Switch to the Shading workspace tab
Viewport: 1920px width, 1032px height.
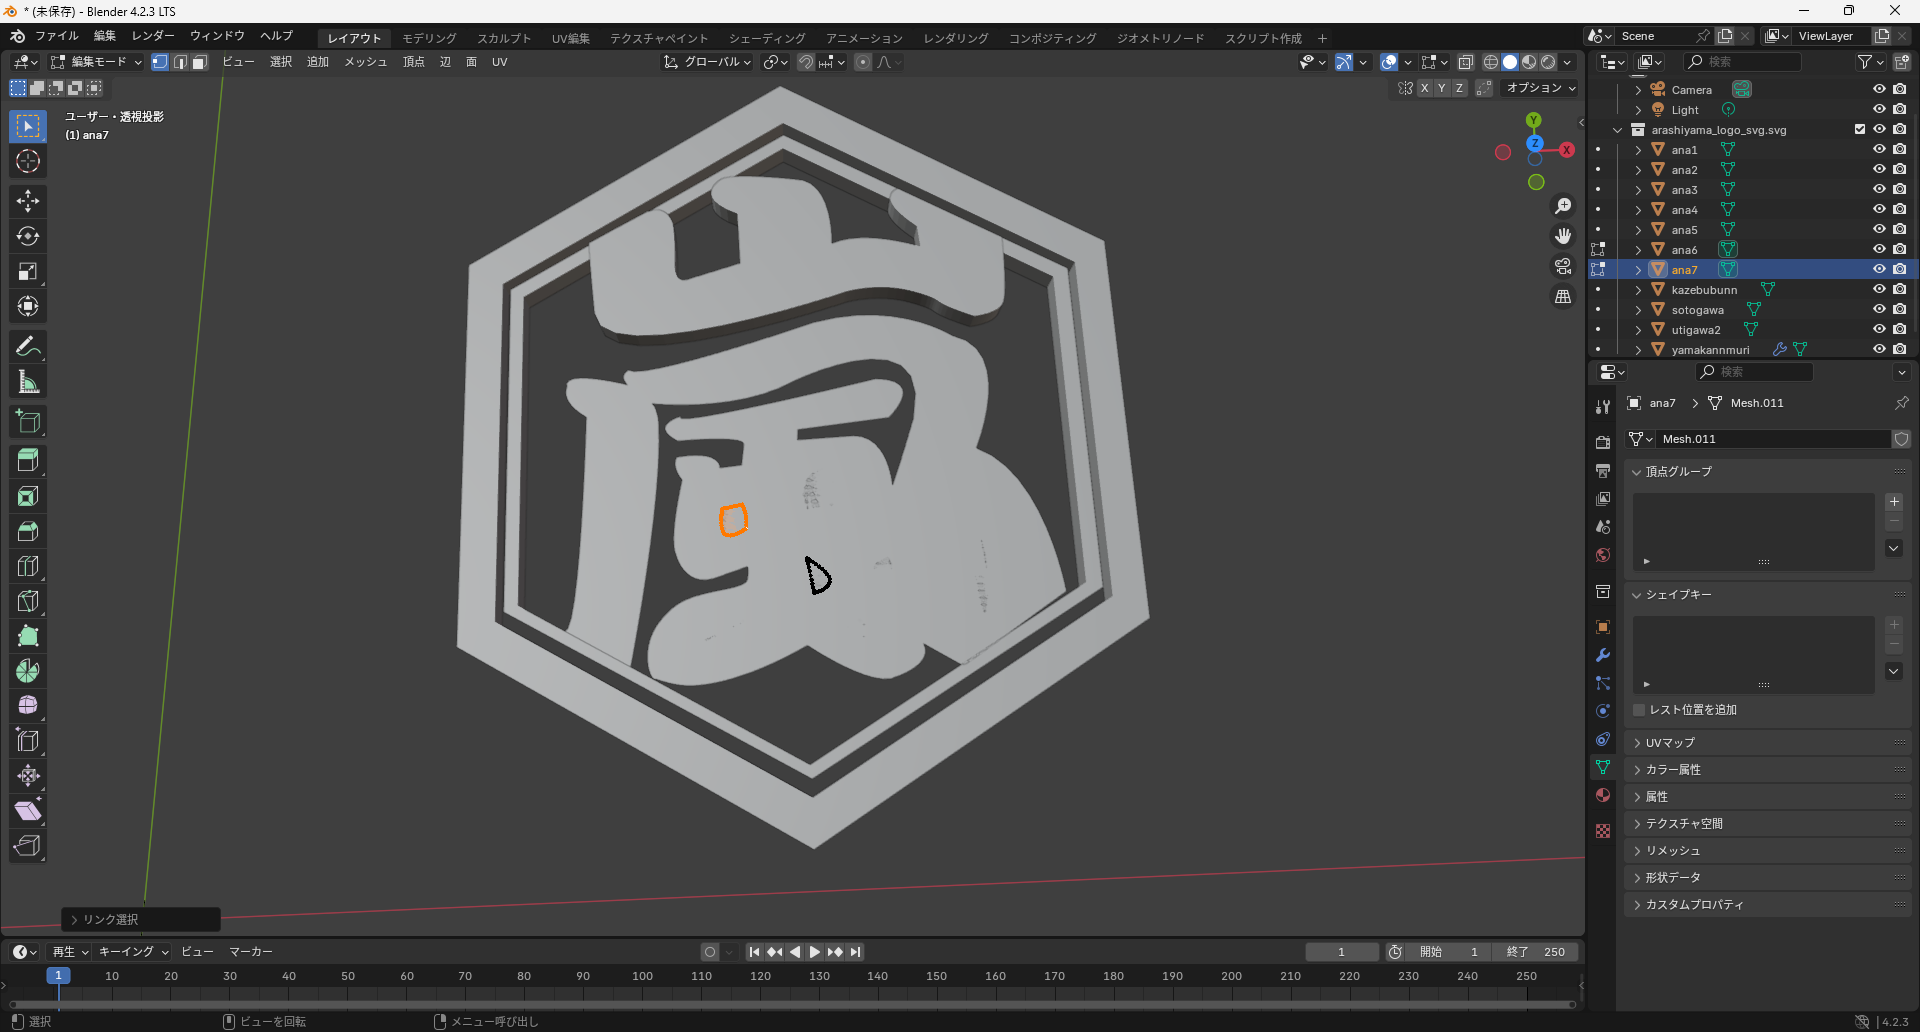766,38
